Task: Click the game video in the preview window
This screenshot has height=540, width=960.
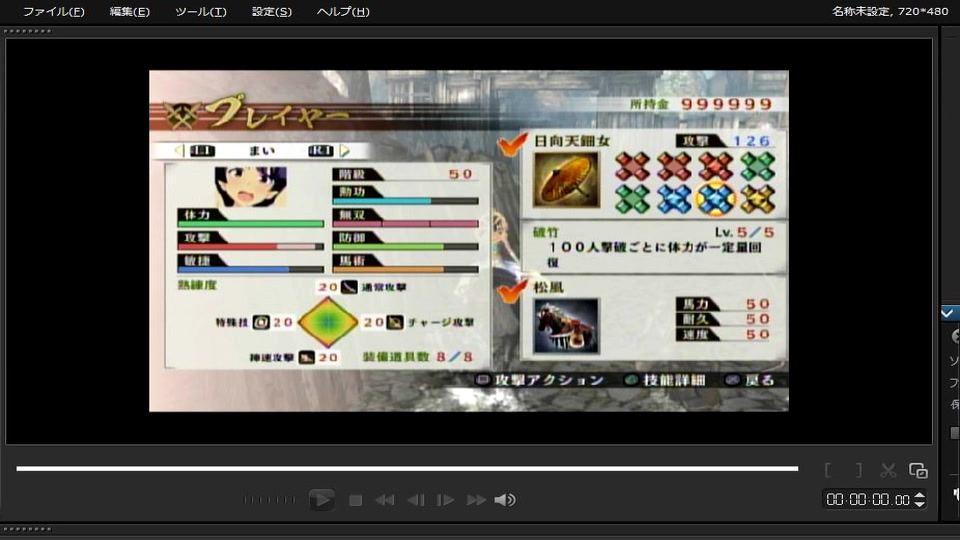Action: 469,241
